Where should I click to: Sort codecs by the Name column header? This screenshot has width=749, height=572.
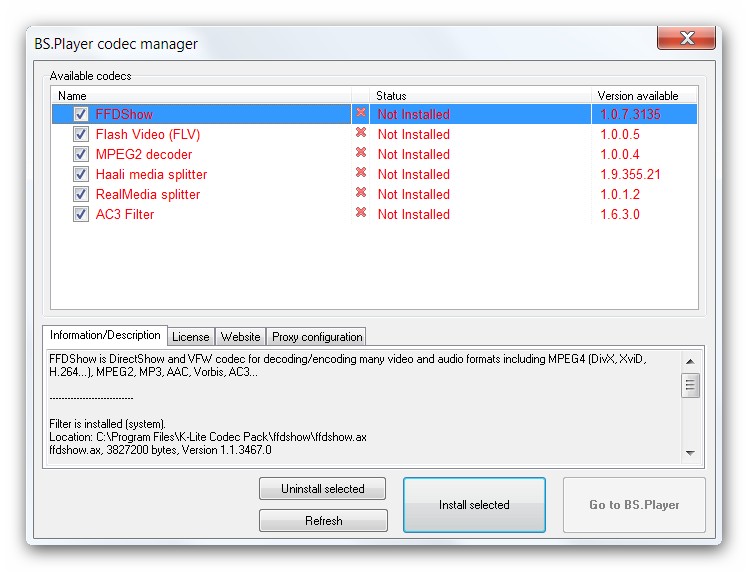(x=200, y=96)
